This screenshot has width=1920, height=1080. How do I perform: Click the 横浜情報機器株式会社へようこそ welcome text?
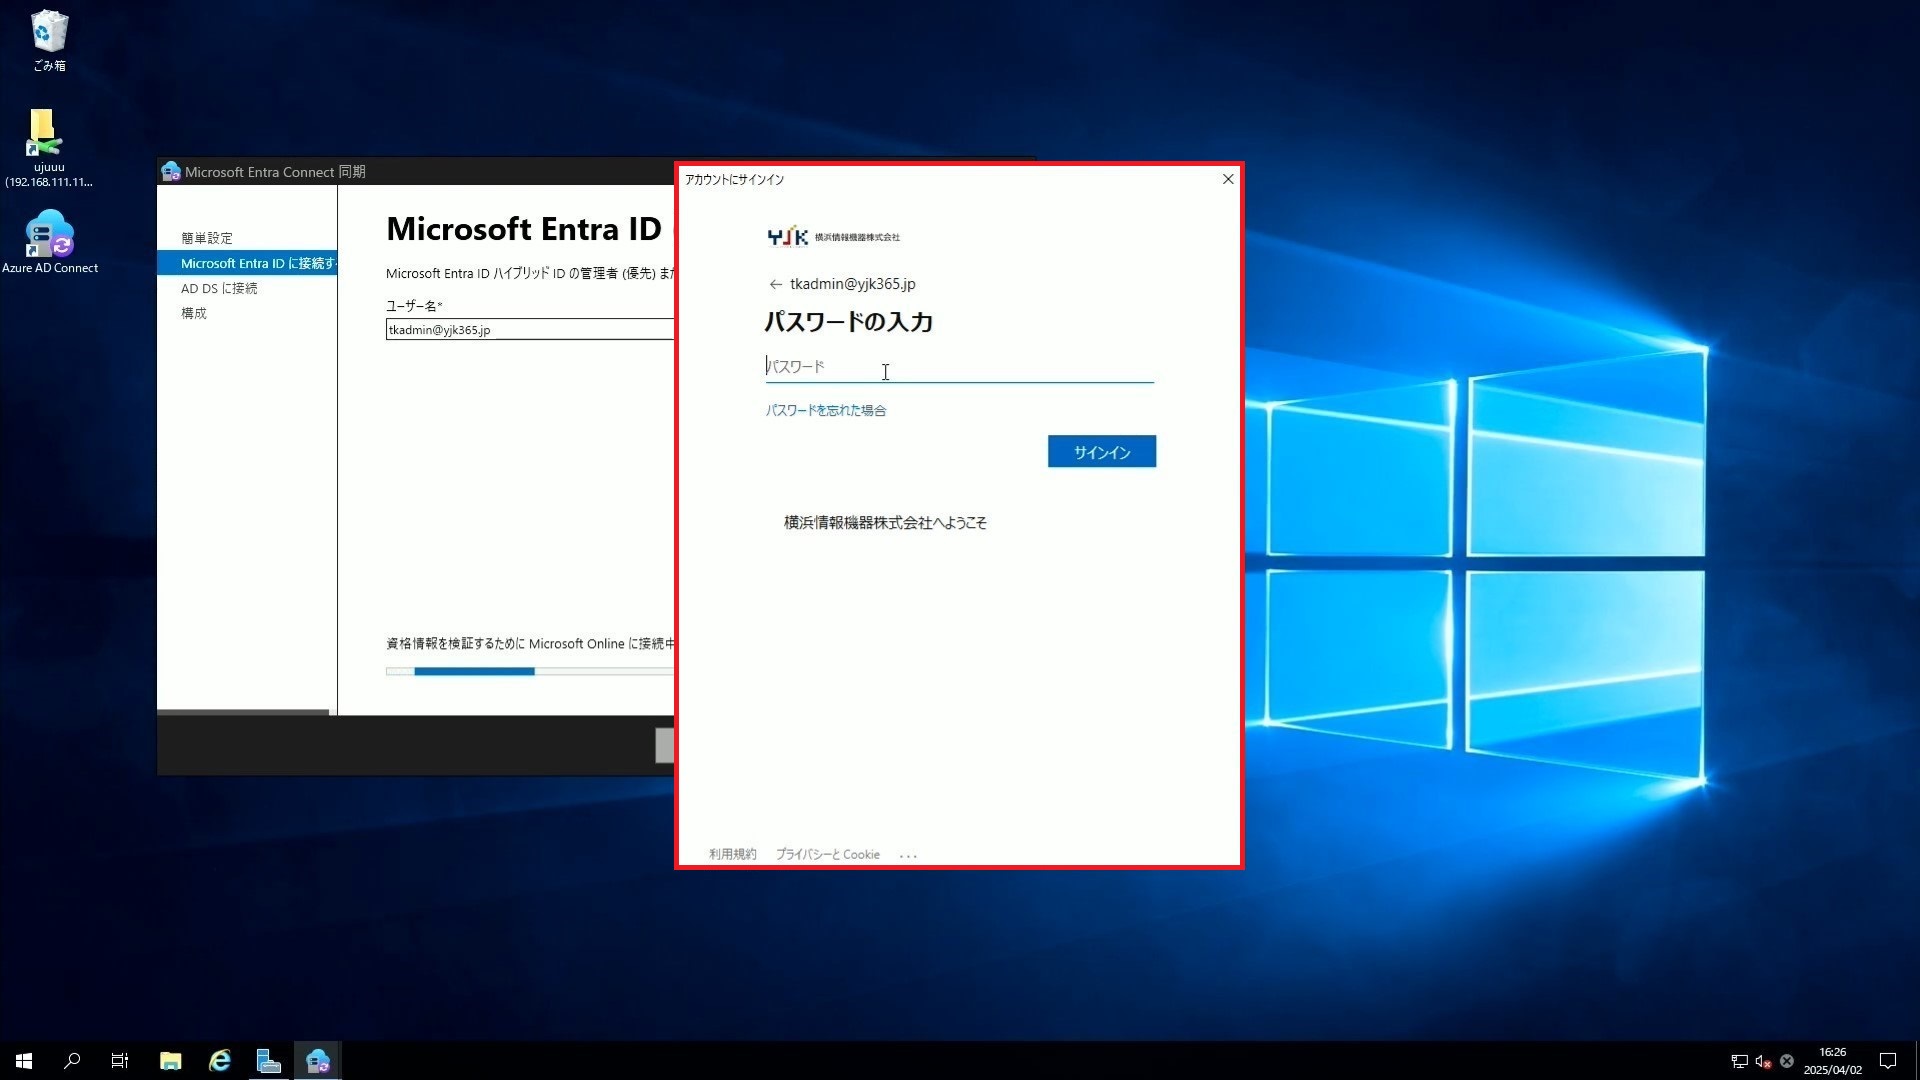click(x=885, y=523)
